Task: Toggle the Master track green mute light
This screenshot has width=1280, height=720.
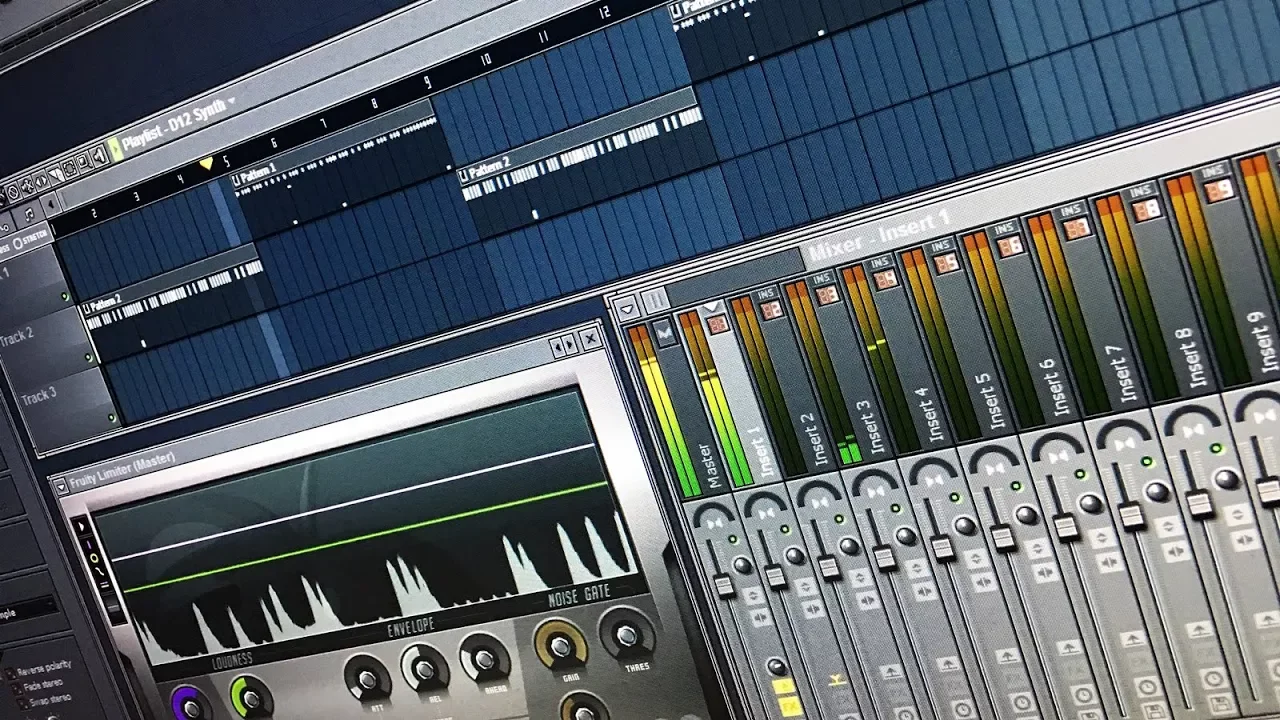Action: [733, 540]
